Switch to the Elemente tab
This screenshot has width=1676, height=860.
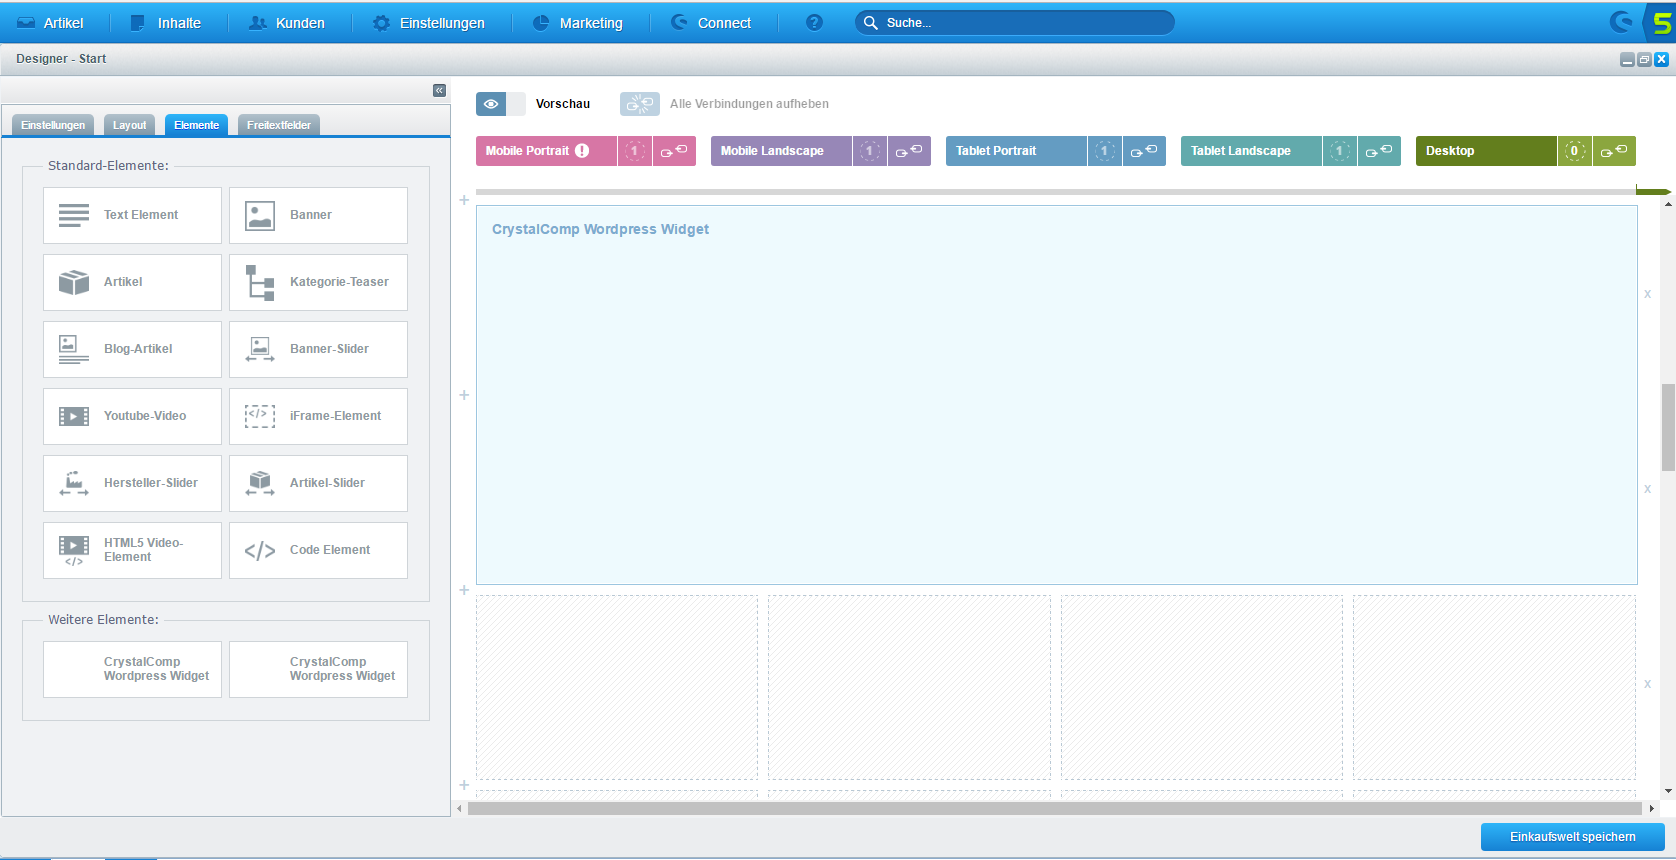click(196, 125)
